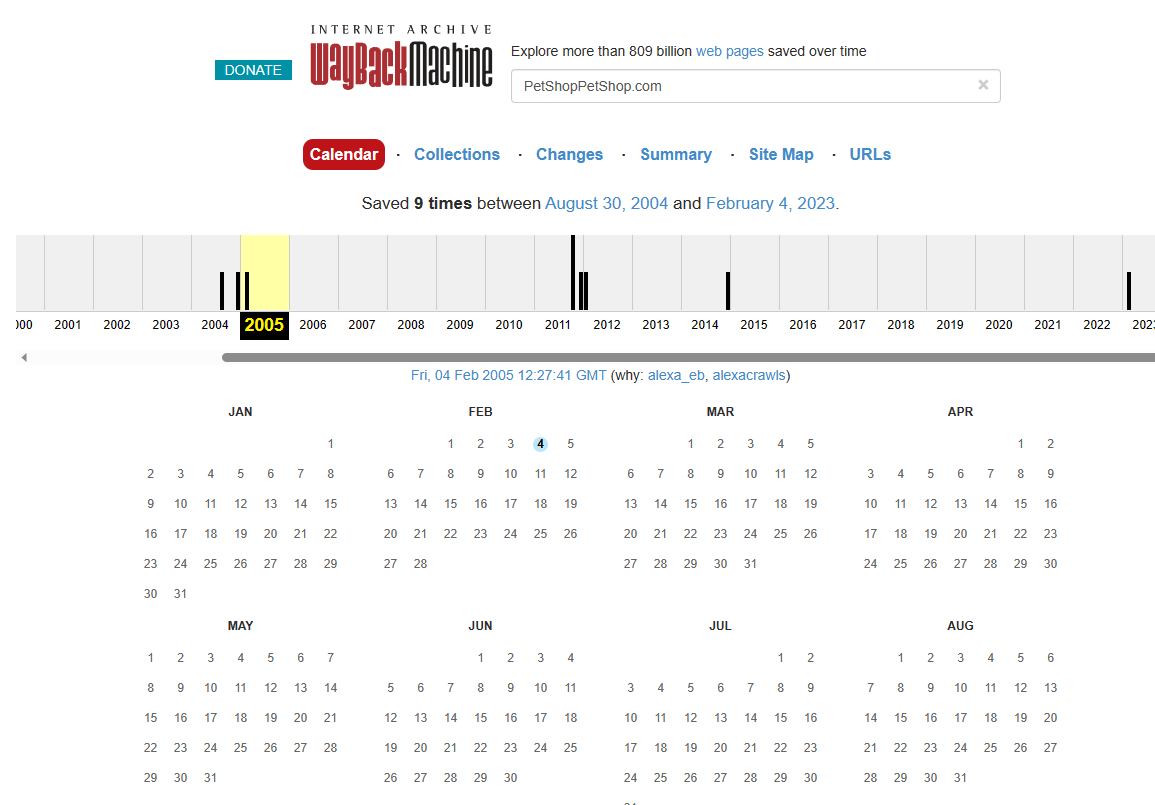Select year 2022 in the timeline
This screenshot has width=1155, height=805.
point(1097,325)
